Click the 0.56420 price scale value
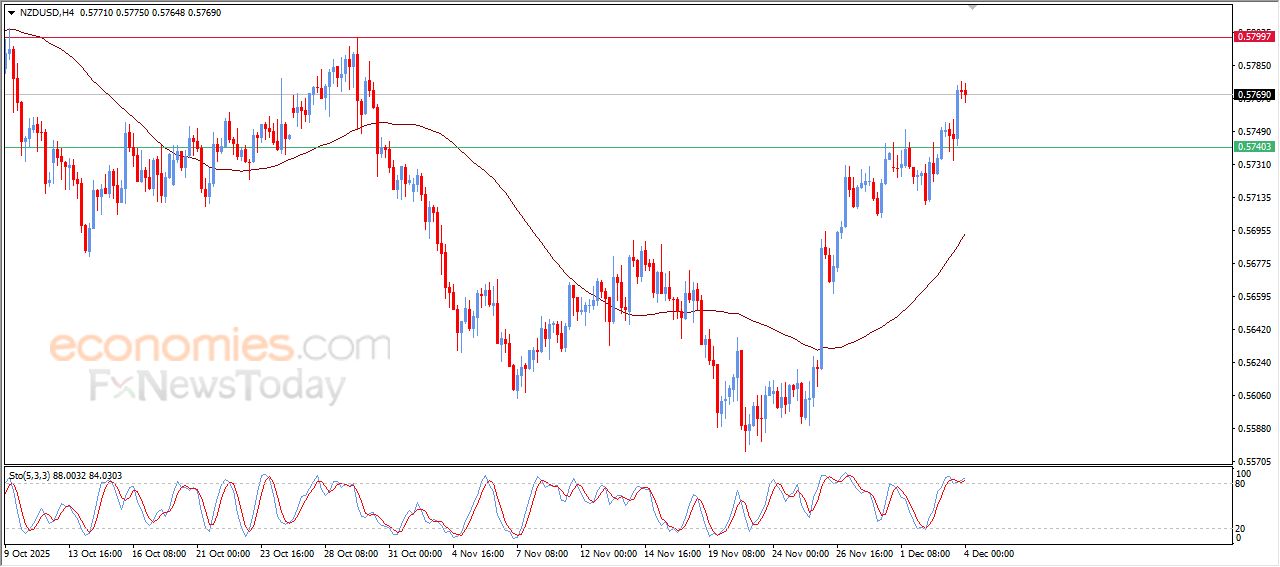 (x=1253, y=330)
